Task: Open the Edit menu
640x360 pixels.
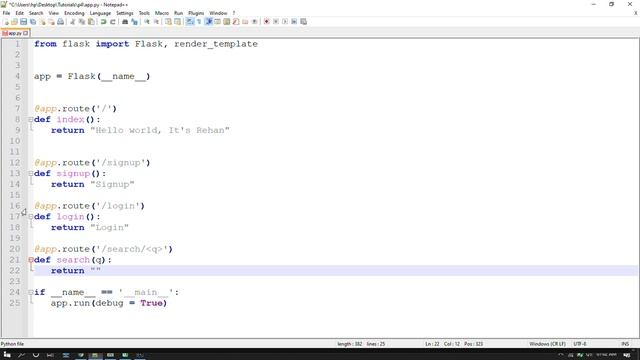Action: pos(19,13)
